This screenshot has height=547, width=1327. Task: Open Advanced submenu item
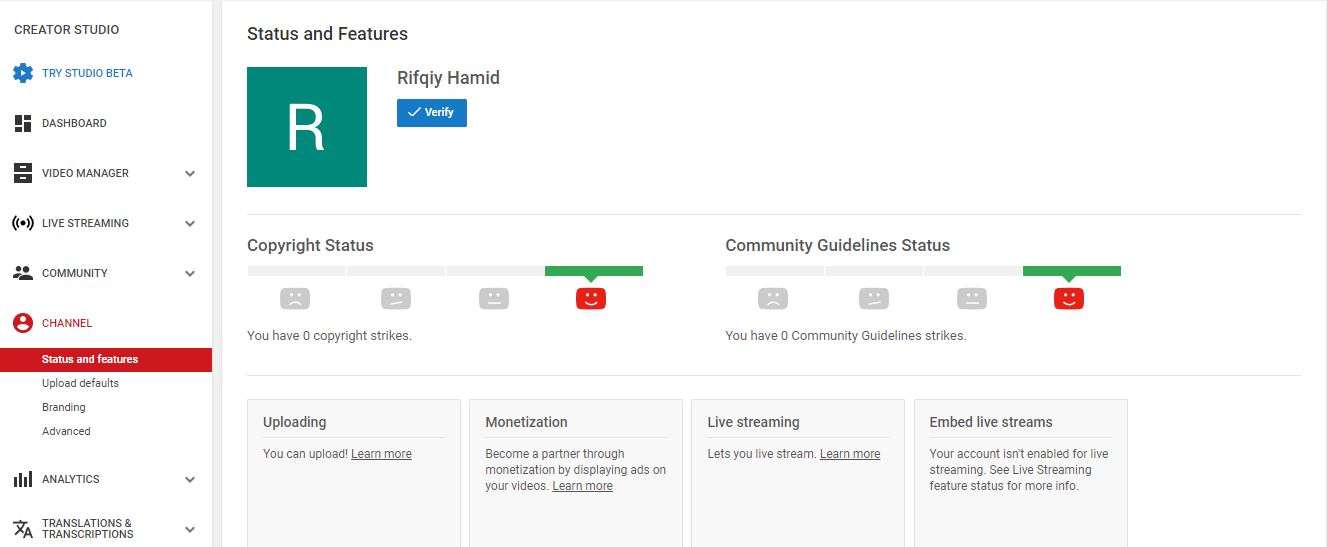66,431
